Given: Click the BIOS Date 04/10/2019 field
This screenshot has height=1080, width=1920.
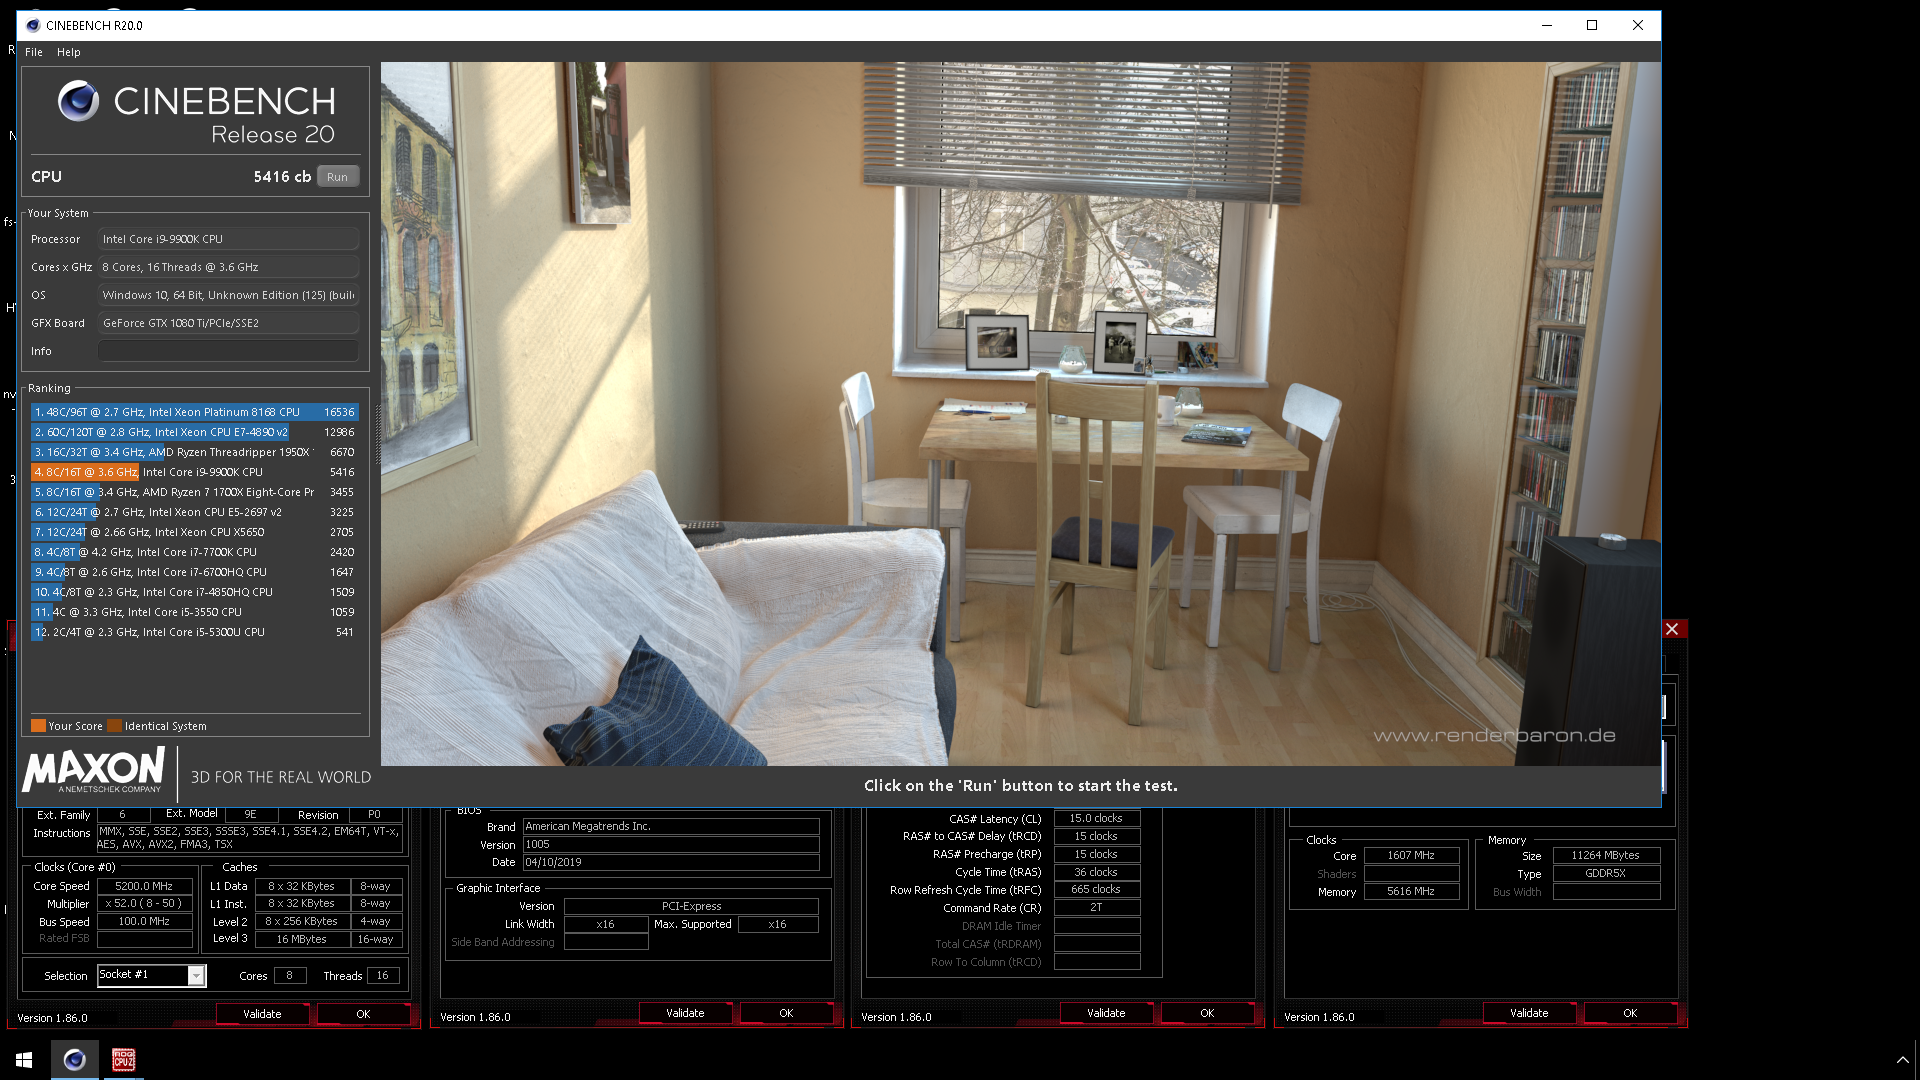Looking at the screenshot, I should tap(671, 862).
